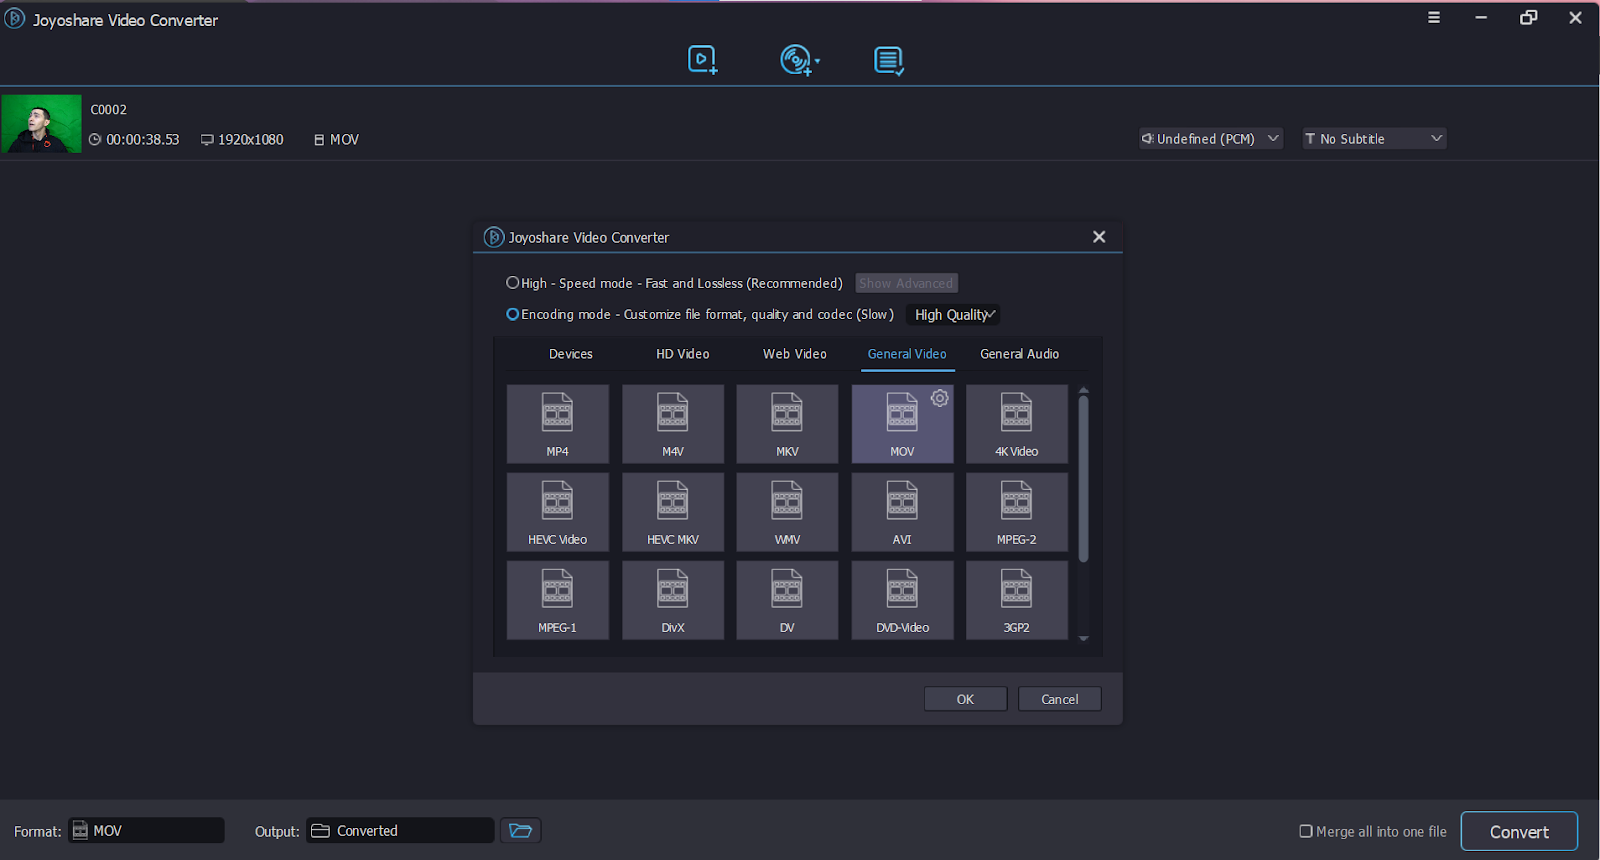The image size is (1600, 860).
Task: Open the output folder icon button
Action: pyautogui.click(x=520, y=830)
